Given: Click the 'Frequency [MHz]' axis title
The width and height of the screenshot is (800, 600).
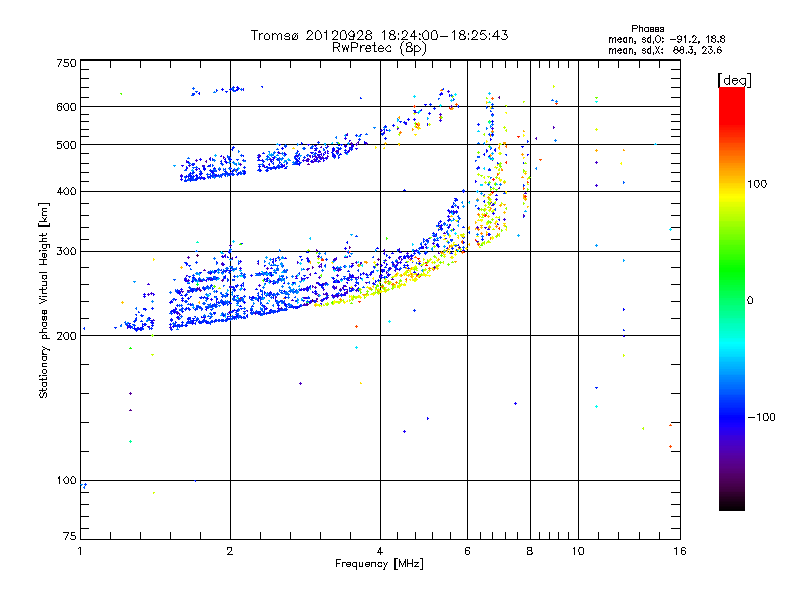Looking at the screenshot, I should pyautogui.click(x=379, y=564).
